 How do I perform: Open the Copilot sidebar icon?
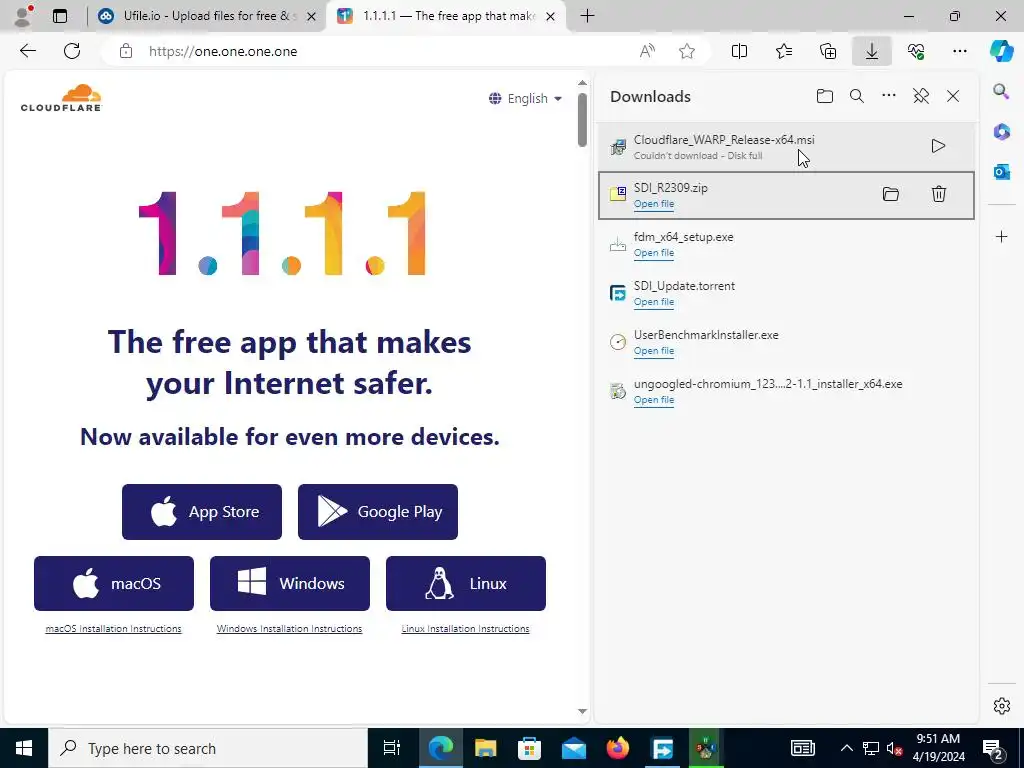pos(1001,51)
